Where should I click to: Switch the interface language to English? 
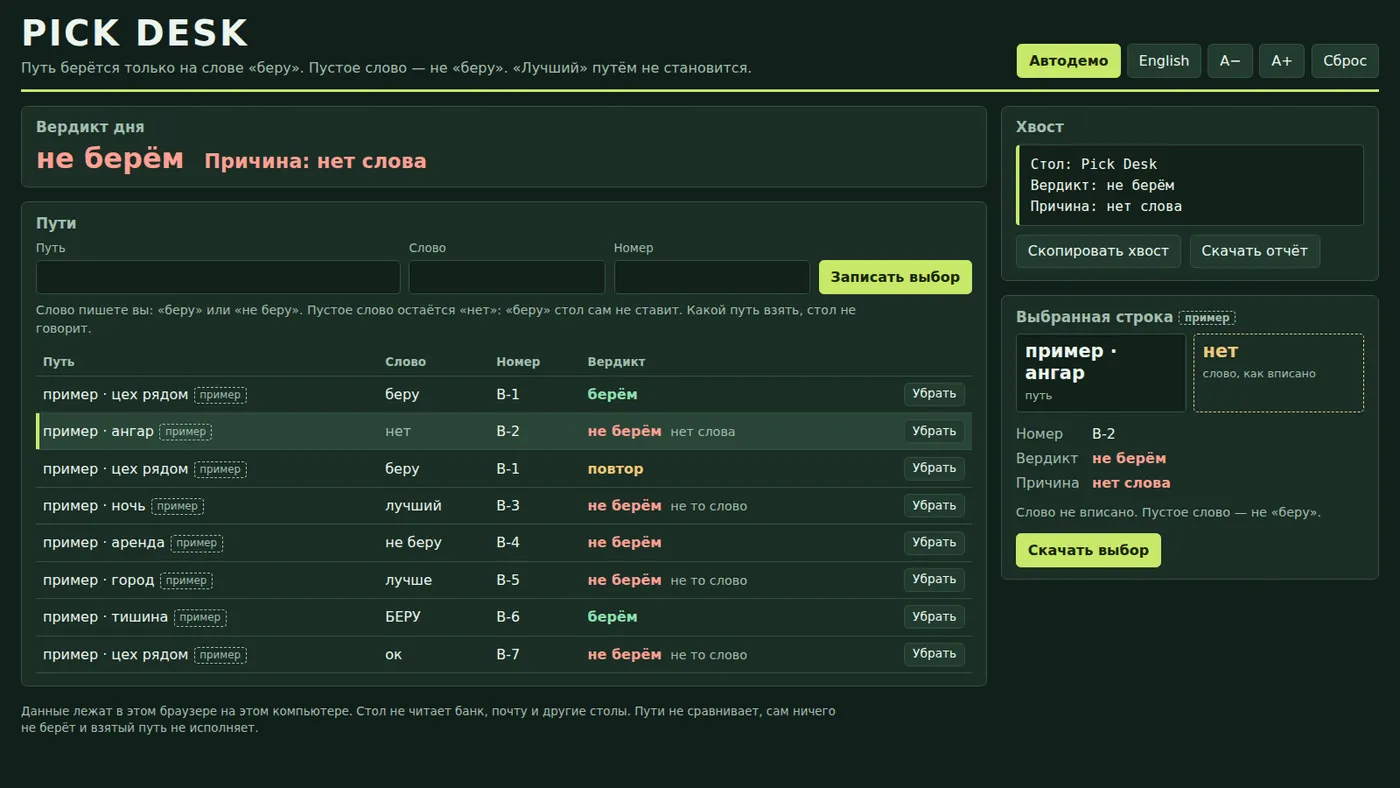(x=1164, y=61)
